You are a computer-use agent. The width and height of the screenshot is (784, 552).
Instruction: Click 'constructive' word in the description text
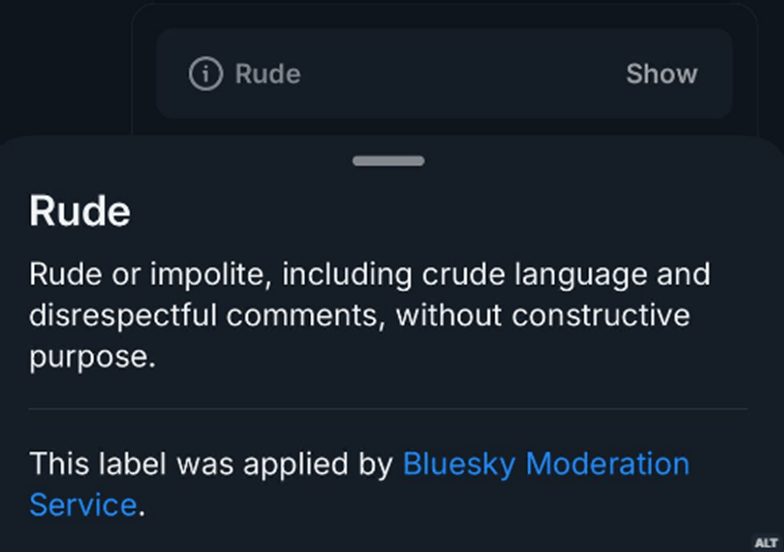tap(600, 316)
